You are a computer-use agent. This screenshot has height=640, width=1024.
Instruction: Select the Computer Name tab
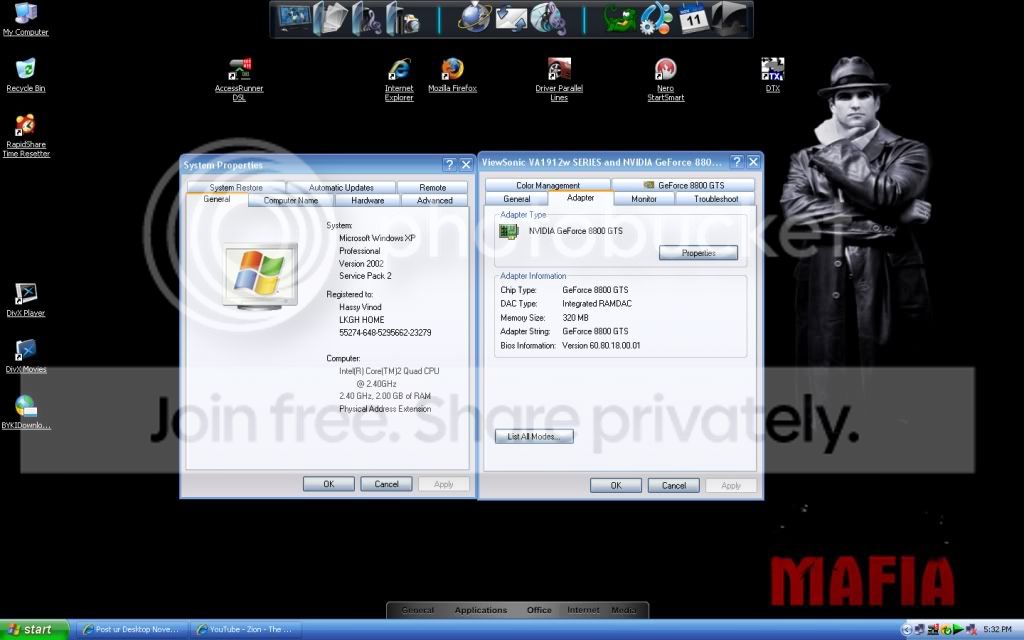291,200
